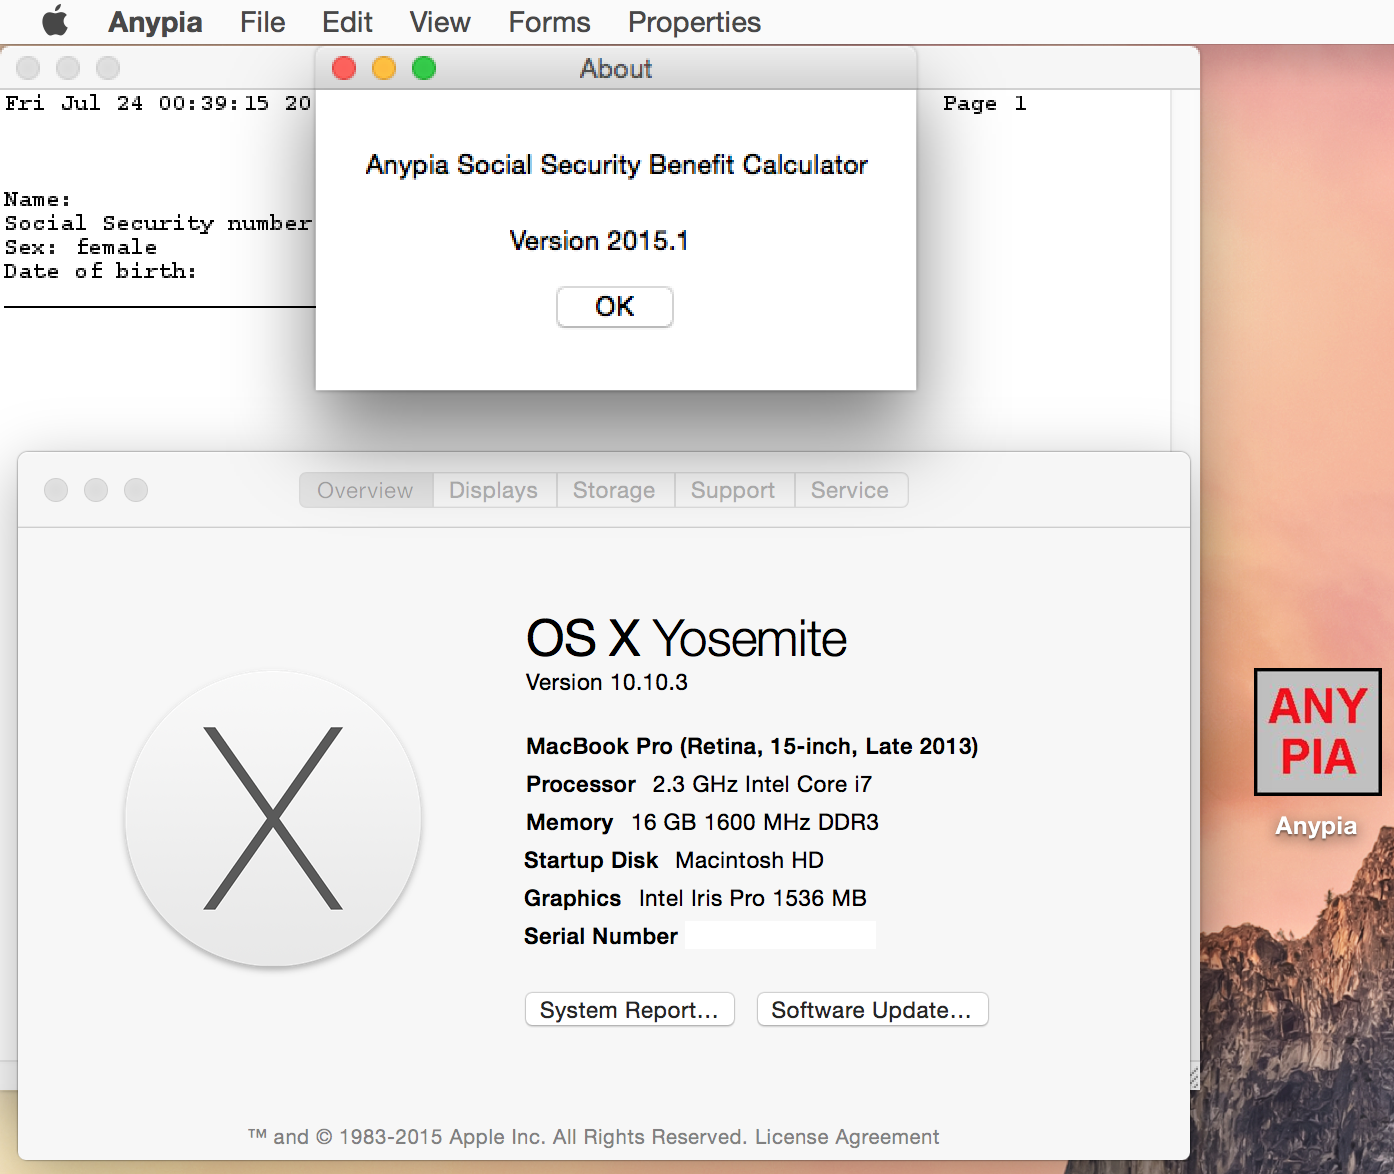Click the Version 10.10.3 text
The image size is (1394, 1174).
pos(607,682)
